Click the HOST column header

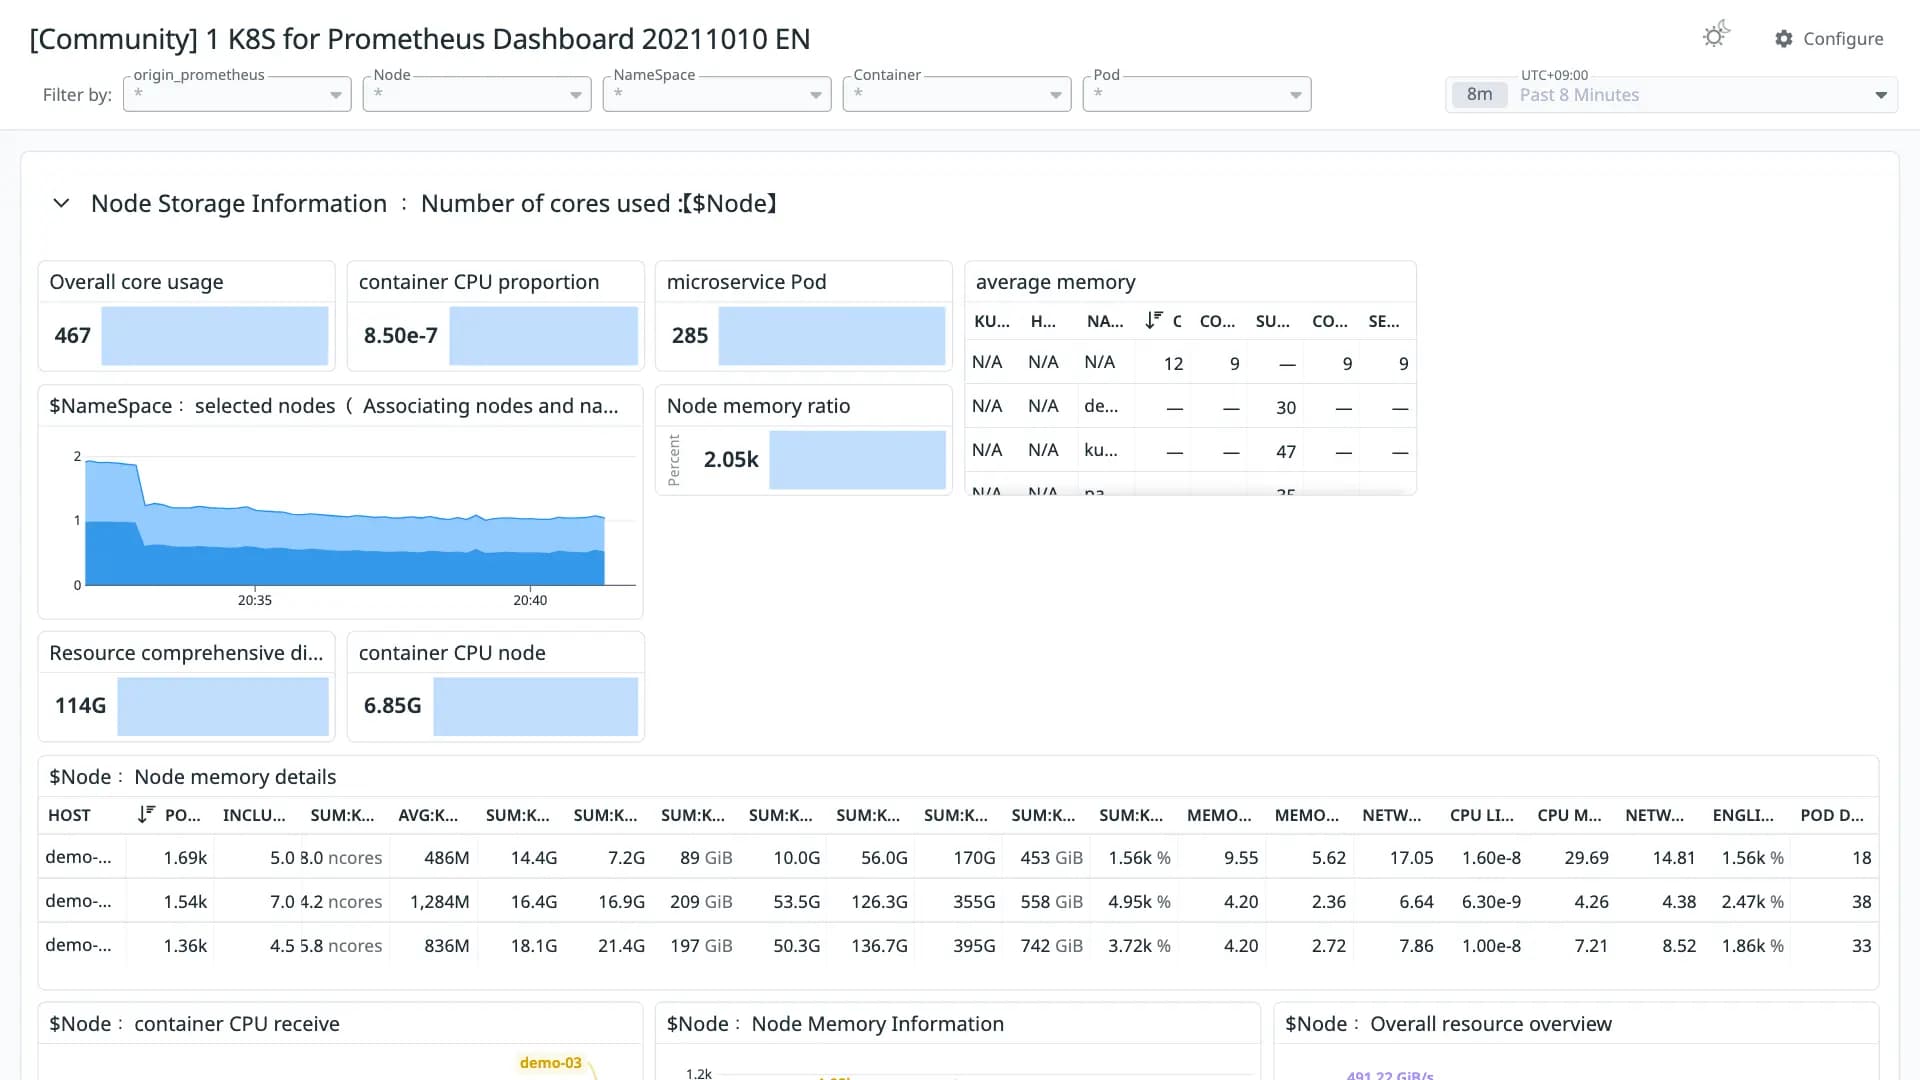click(x=69, y=815)
